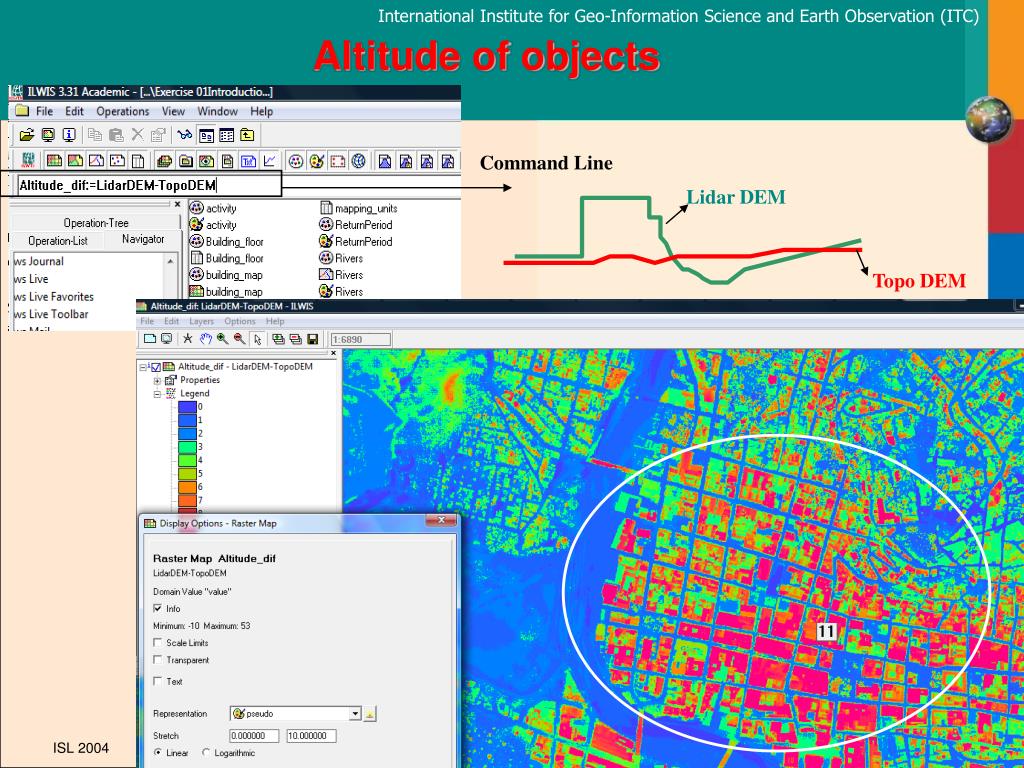Enable the Scale Limits checkbox
Image resolution: width=1024 pixels, height=768 pixels.
[157, 643]
